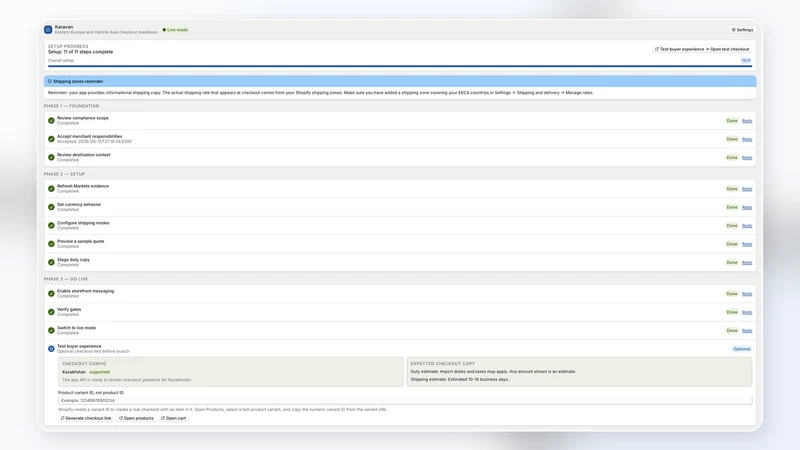Open Settings with the gear icon
This screenshot has width=800, height=450.
742,30
